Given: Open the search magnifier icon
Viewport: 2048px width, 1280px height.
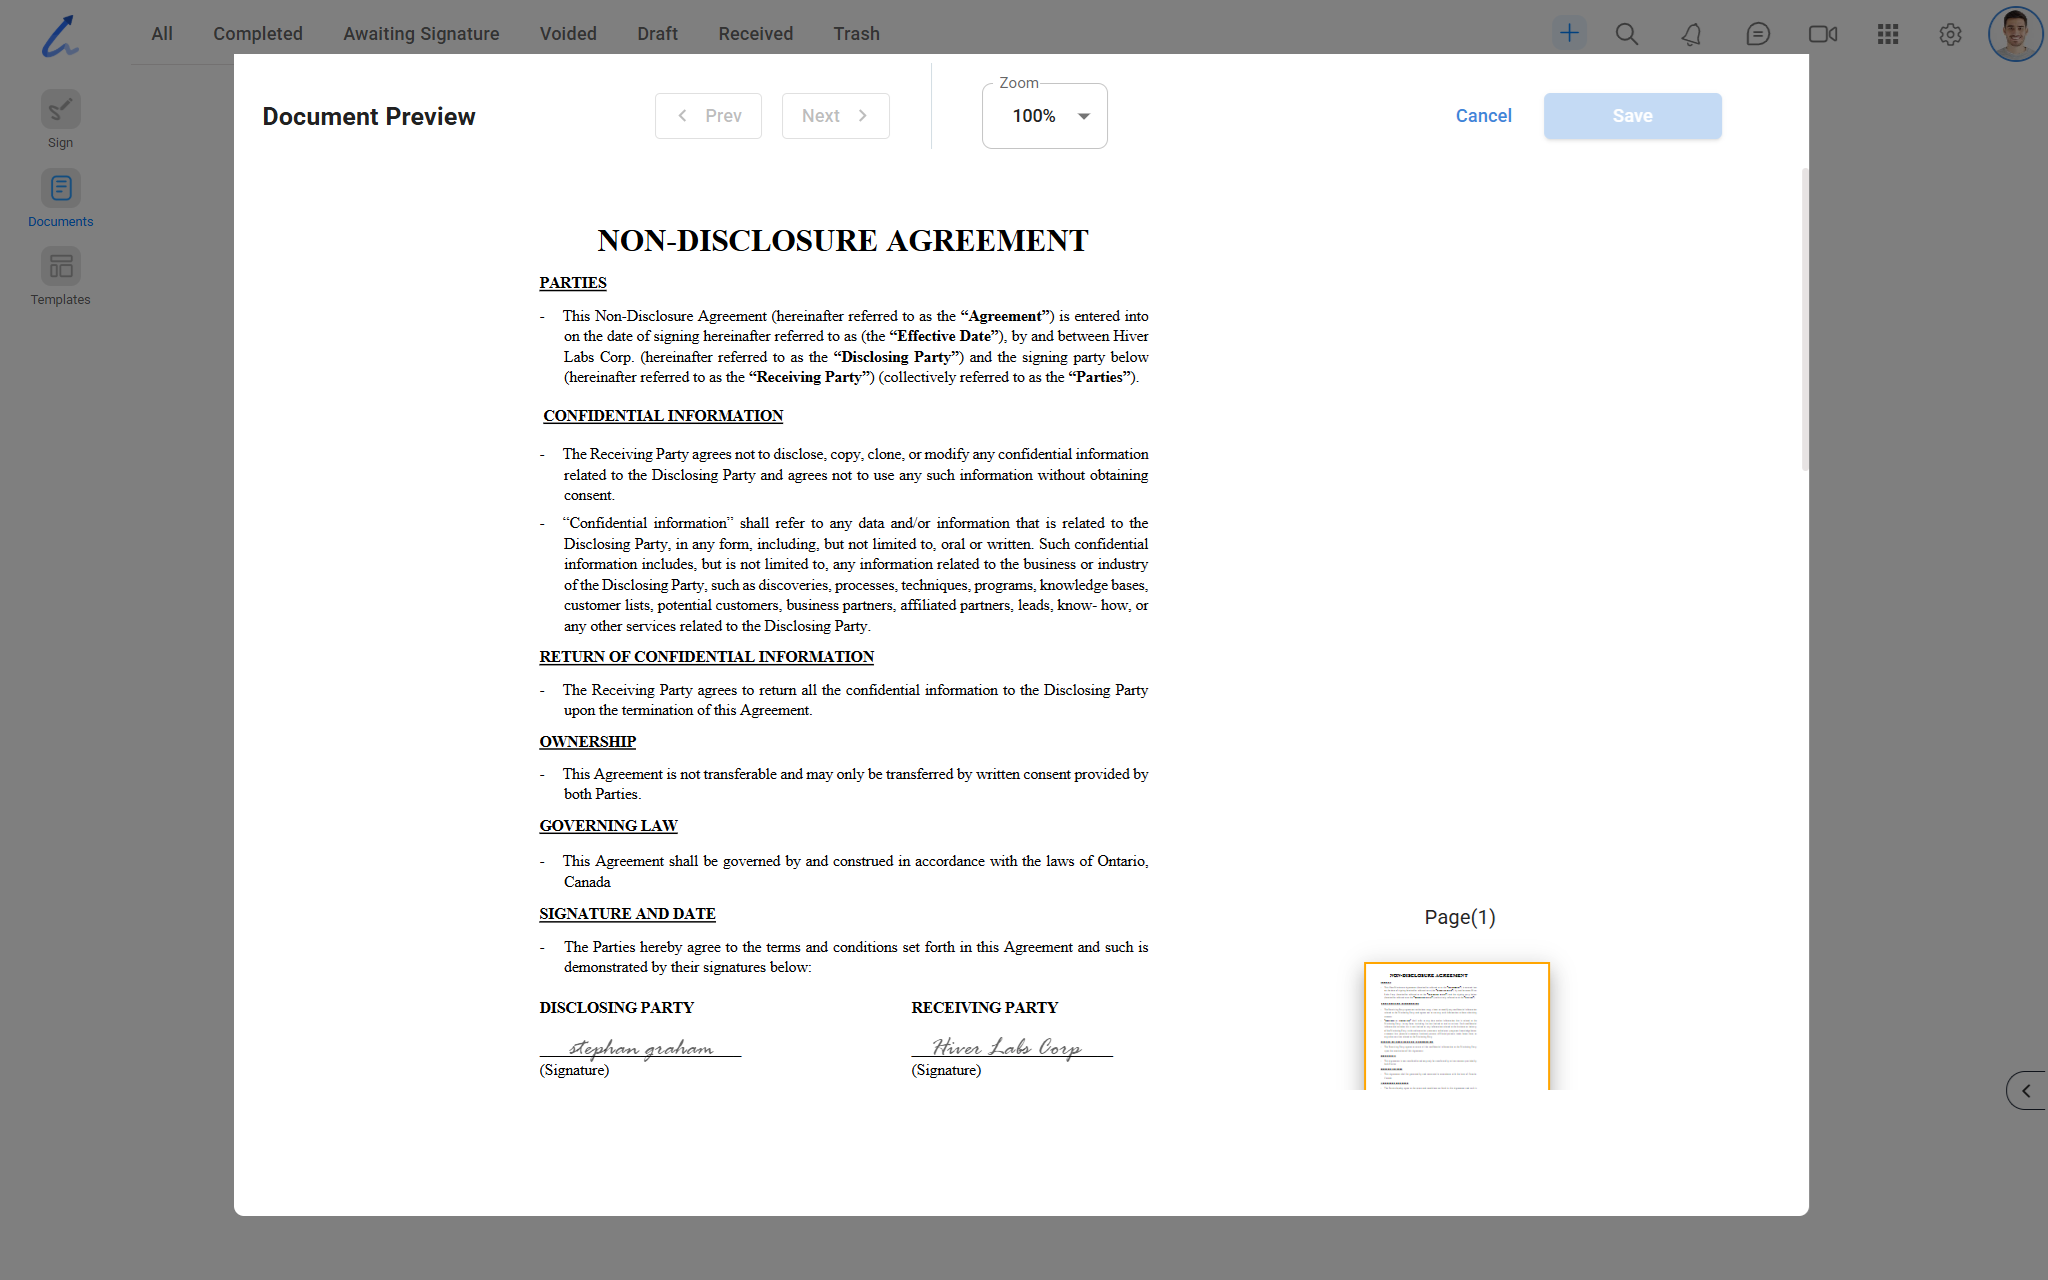Looking at the screenshot, I should [1627, 34].
